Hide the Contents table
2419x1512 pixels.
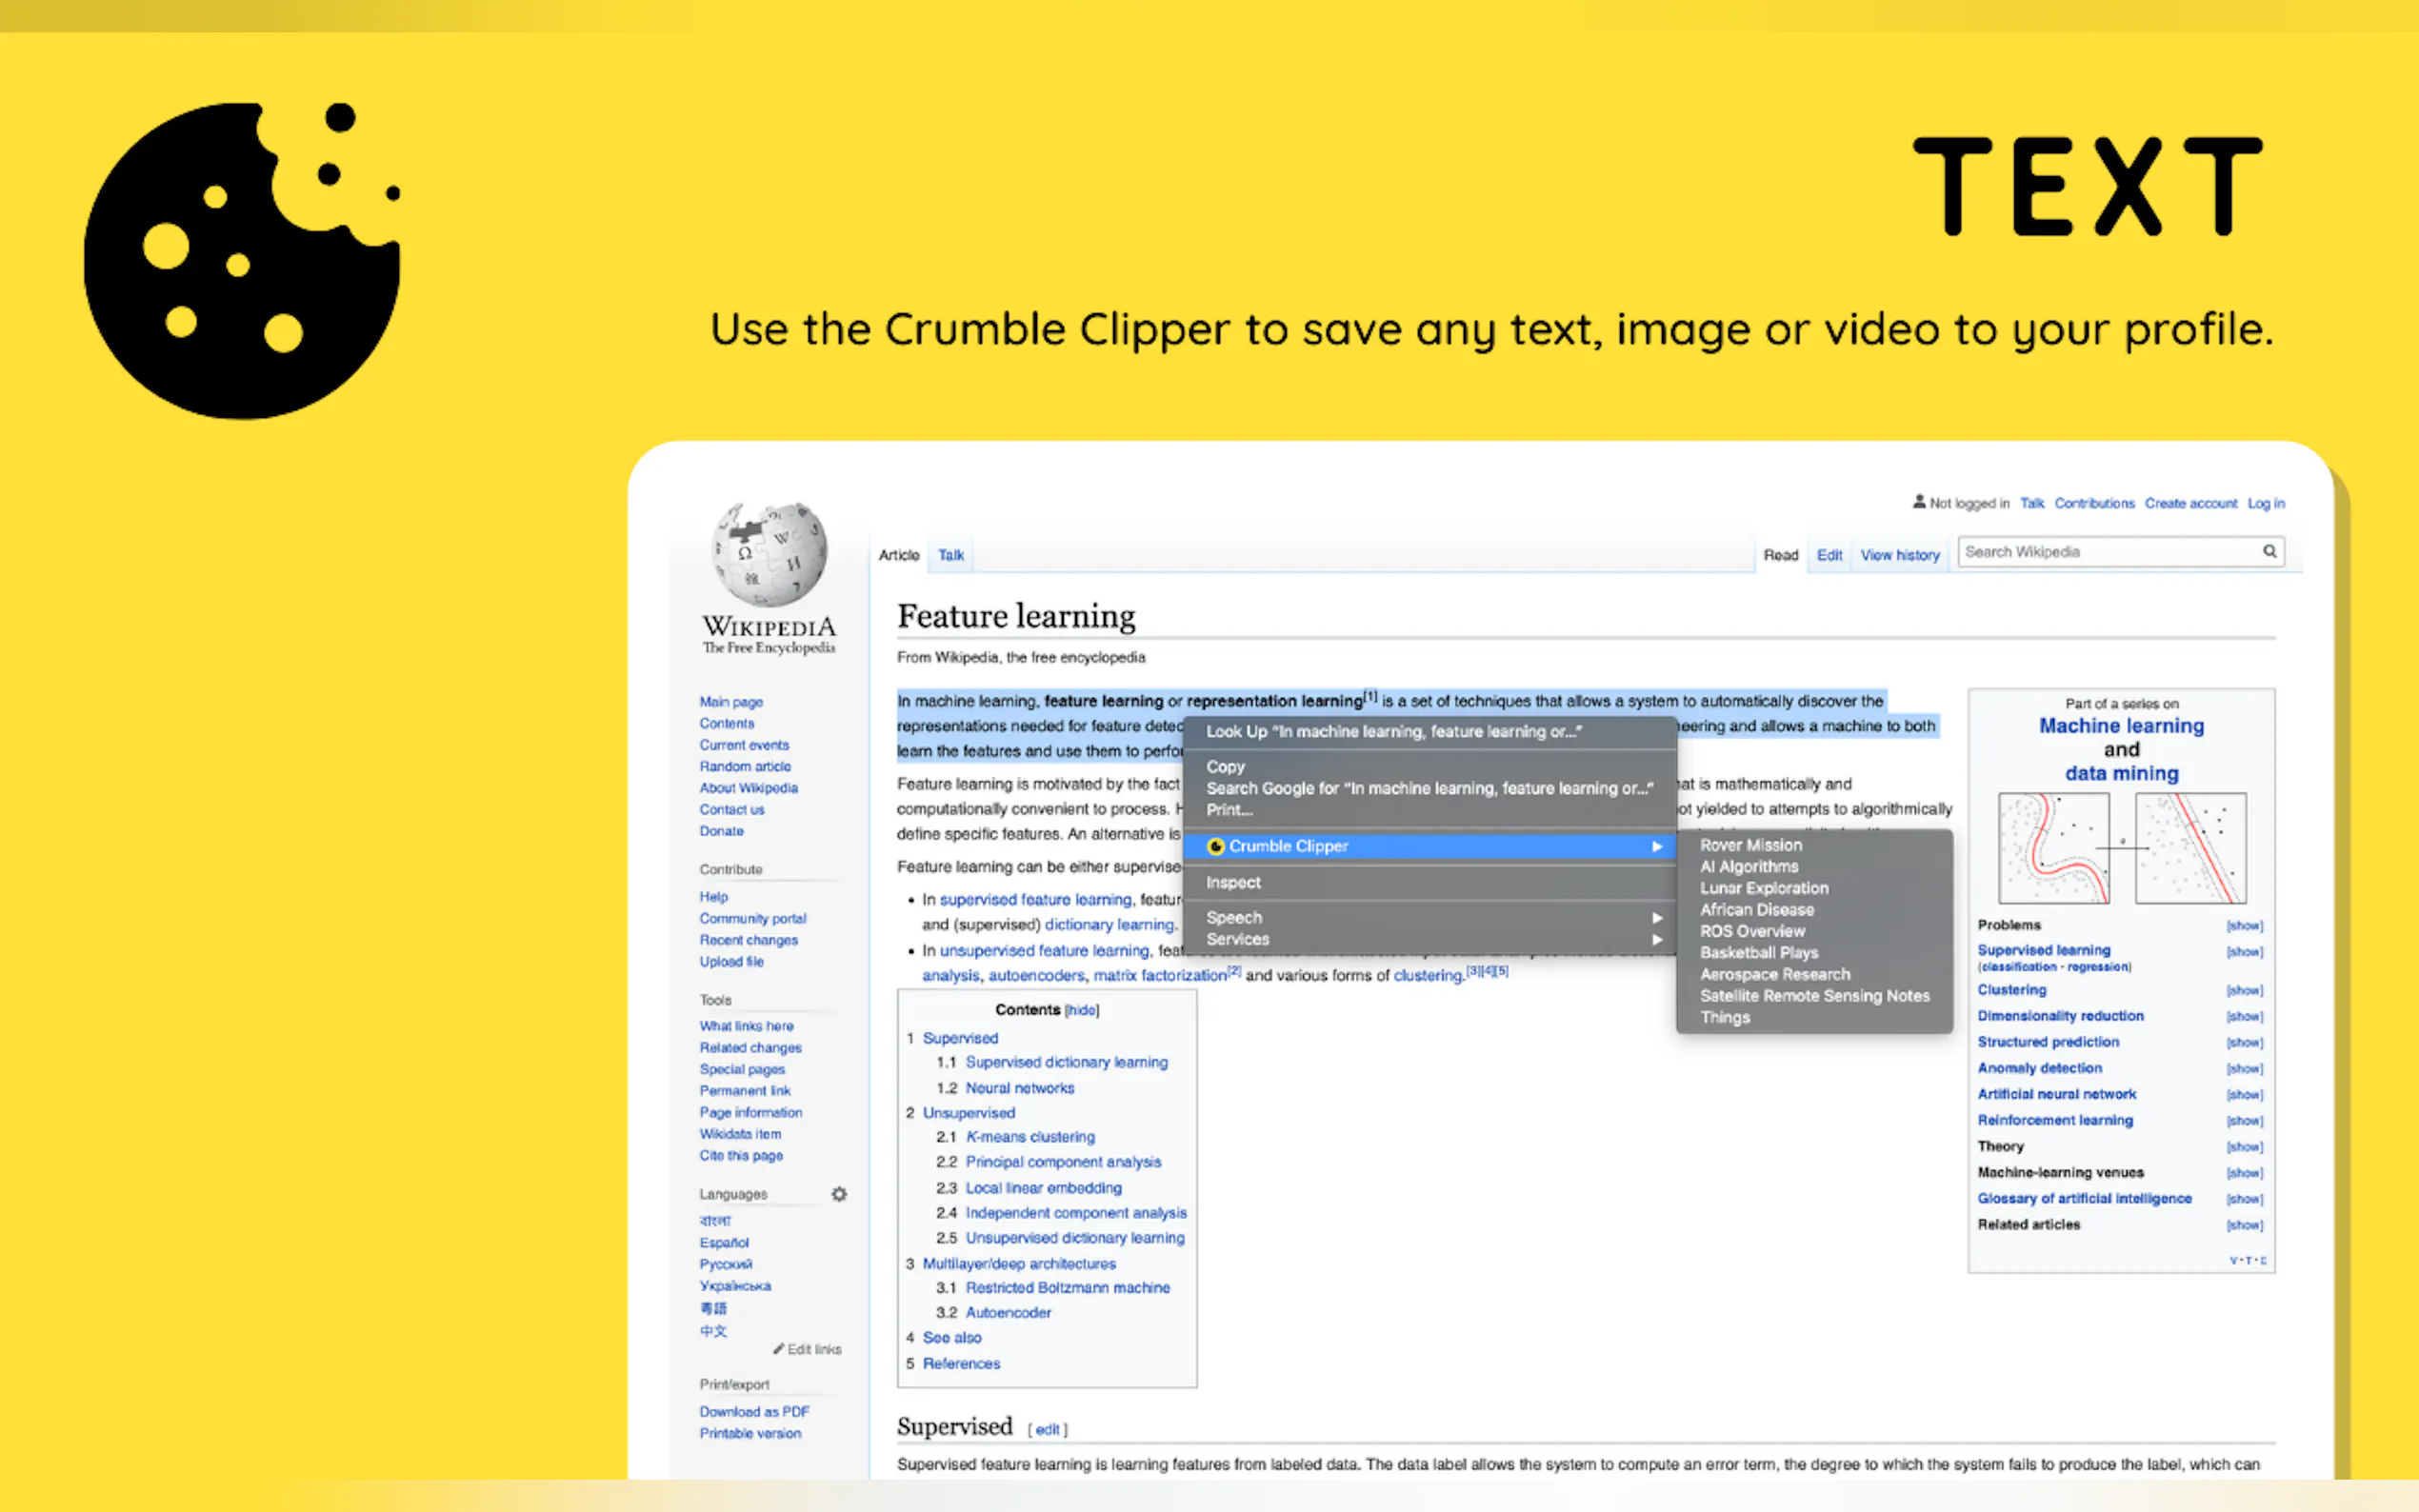coord(1082,1010)
